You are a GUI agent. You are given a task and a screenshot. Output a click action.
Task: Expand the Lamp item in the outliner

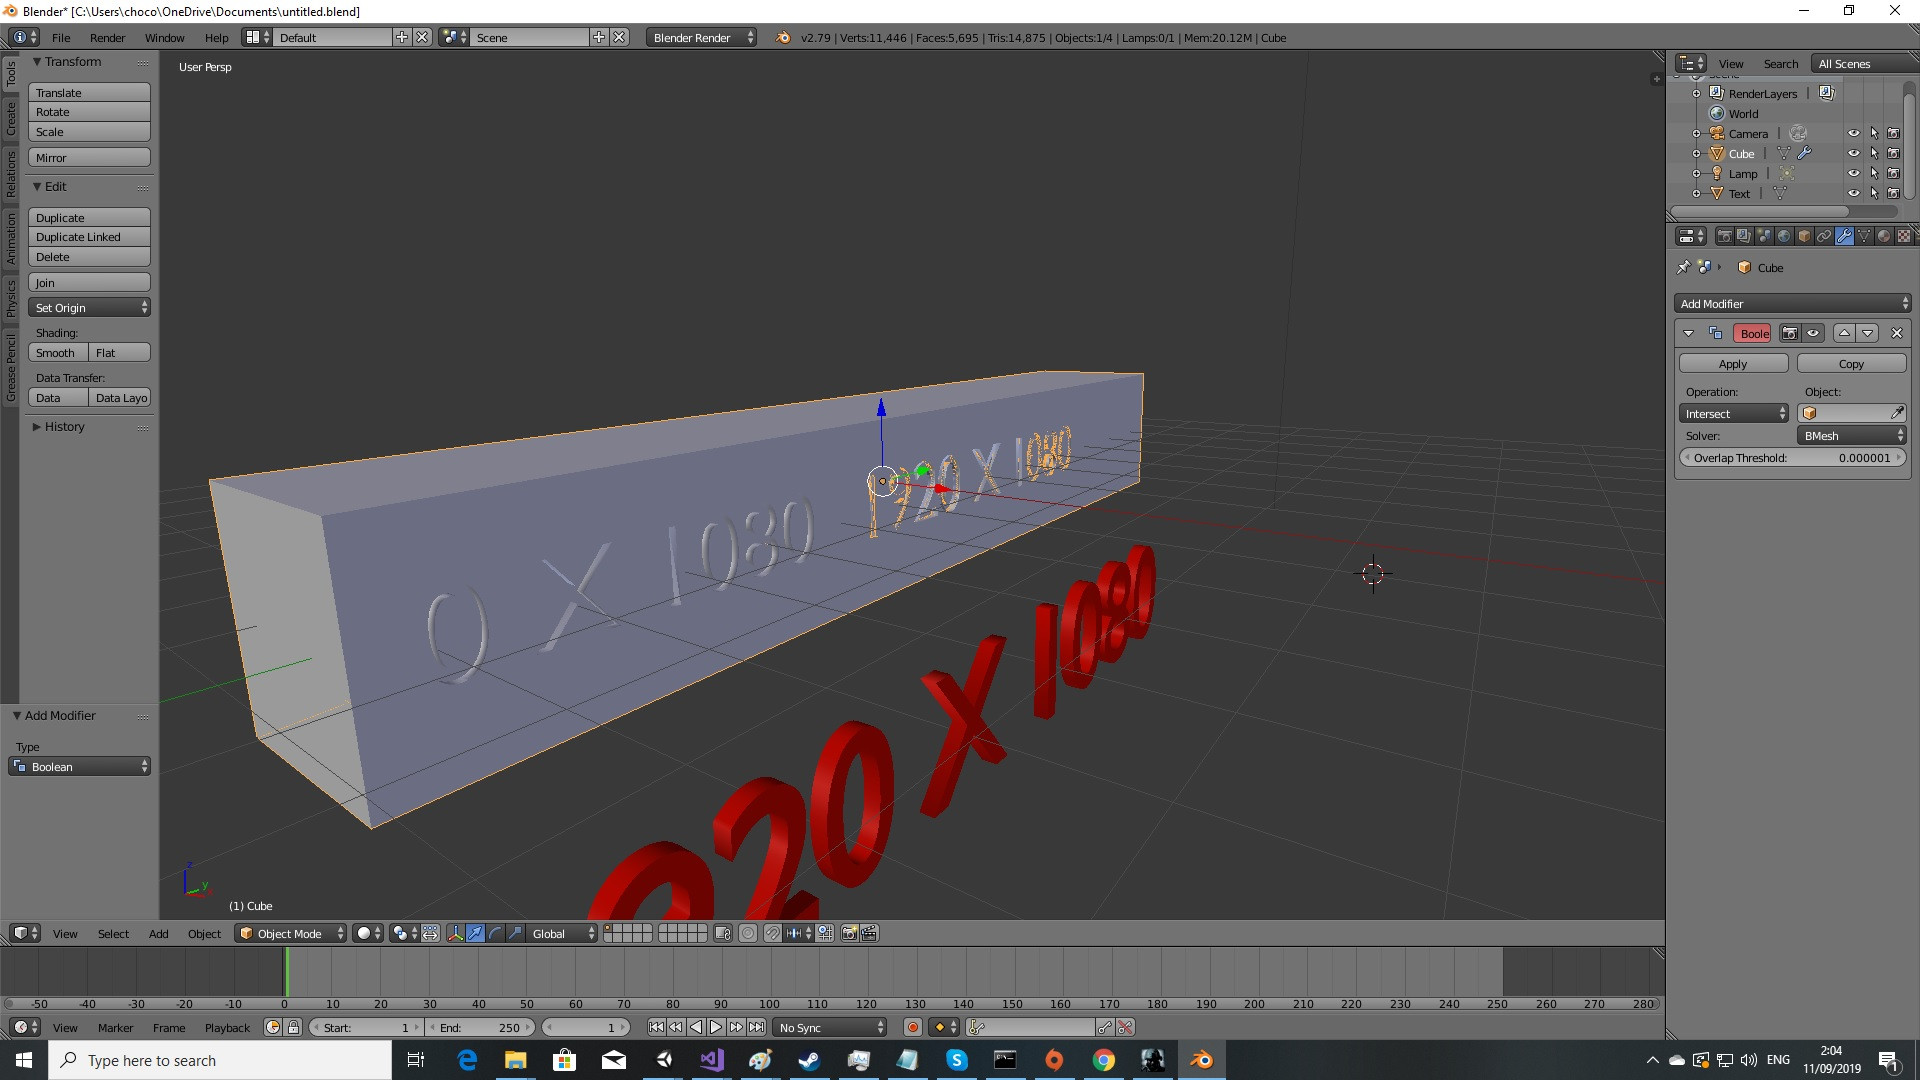point(1696,173)
